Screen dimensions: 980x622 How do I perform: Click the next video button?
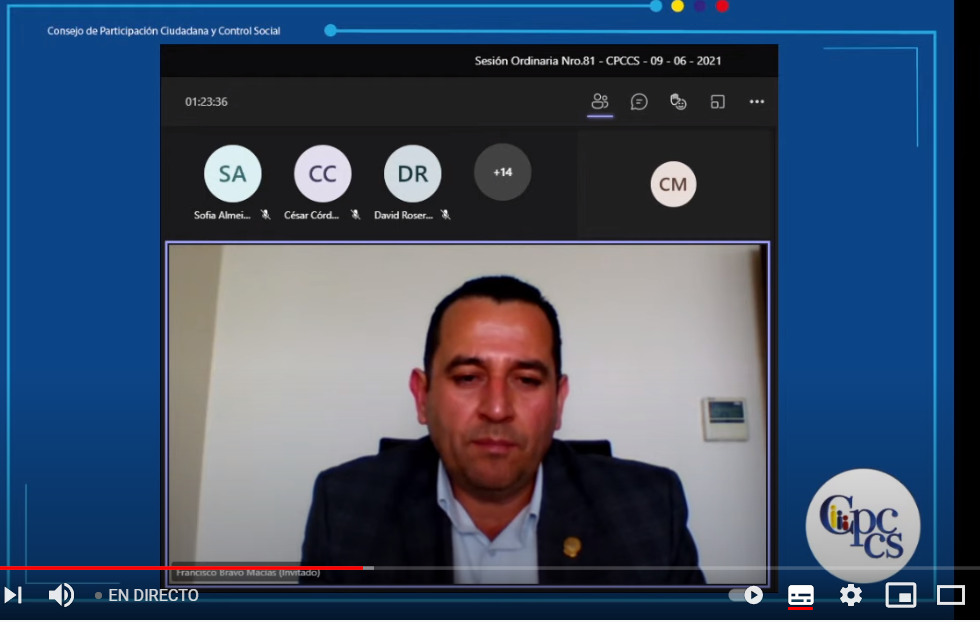pyautogui.click(x=13, y=595)
